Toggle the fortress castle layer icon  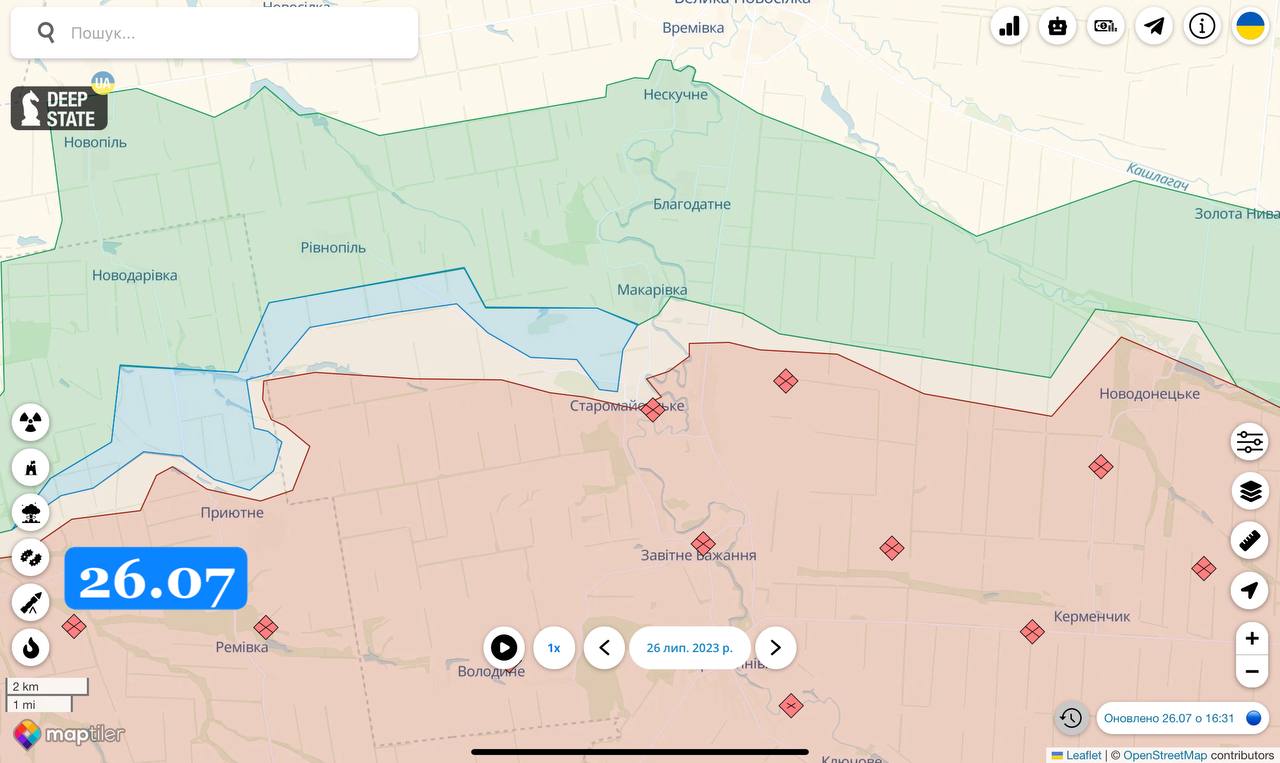(31, 467)
